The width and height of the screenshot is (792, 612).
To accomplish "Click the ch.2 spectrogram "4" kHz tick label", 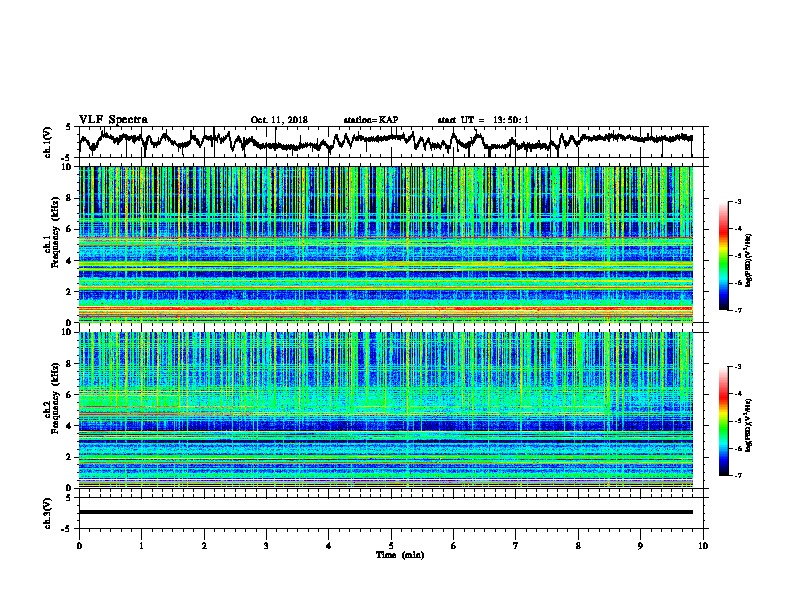I will click(70, 426).
